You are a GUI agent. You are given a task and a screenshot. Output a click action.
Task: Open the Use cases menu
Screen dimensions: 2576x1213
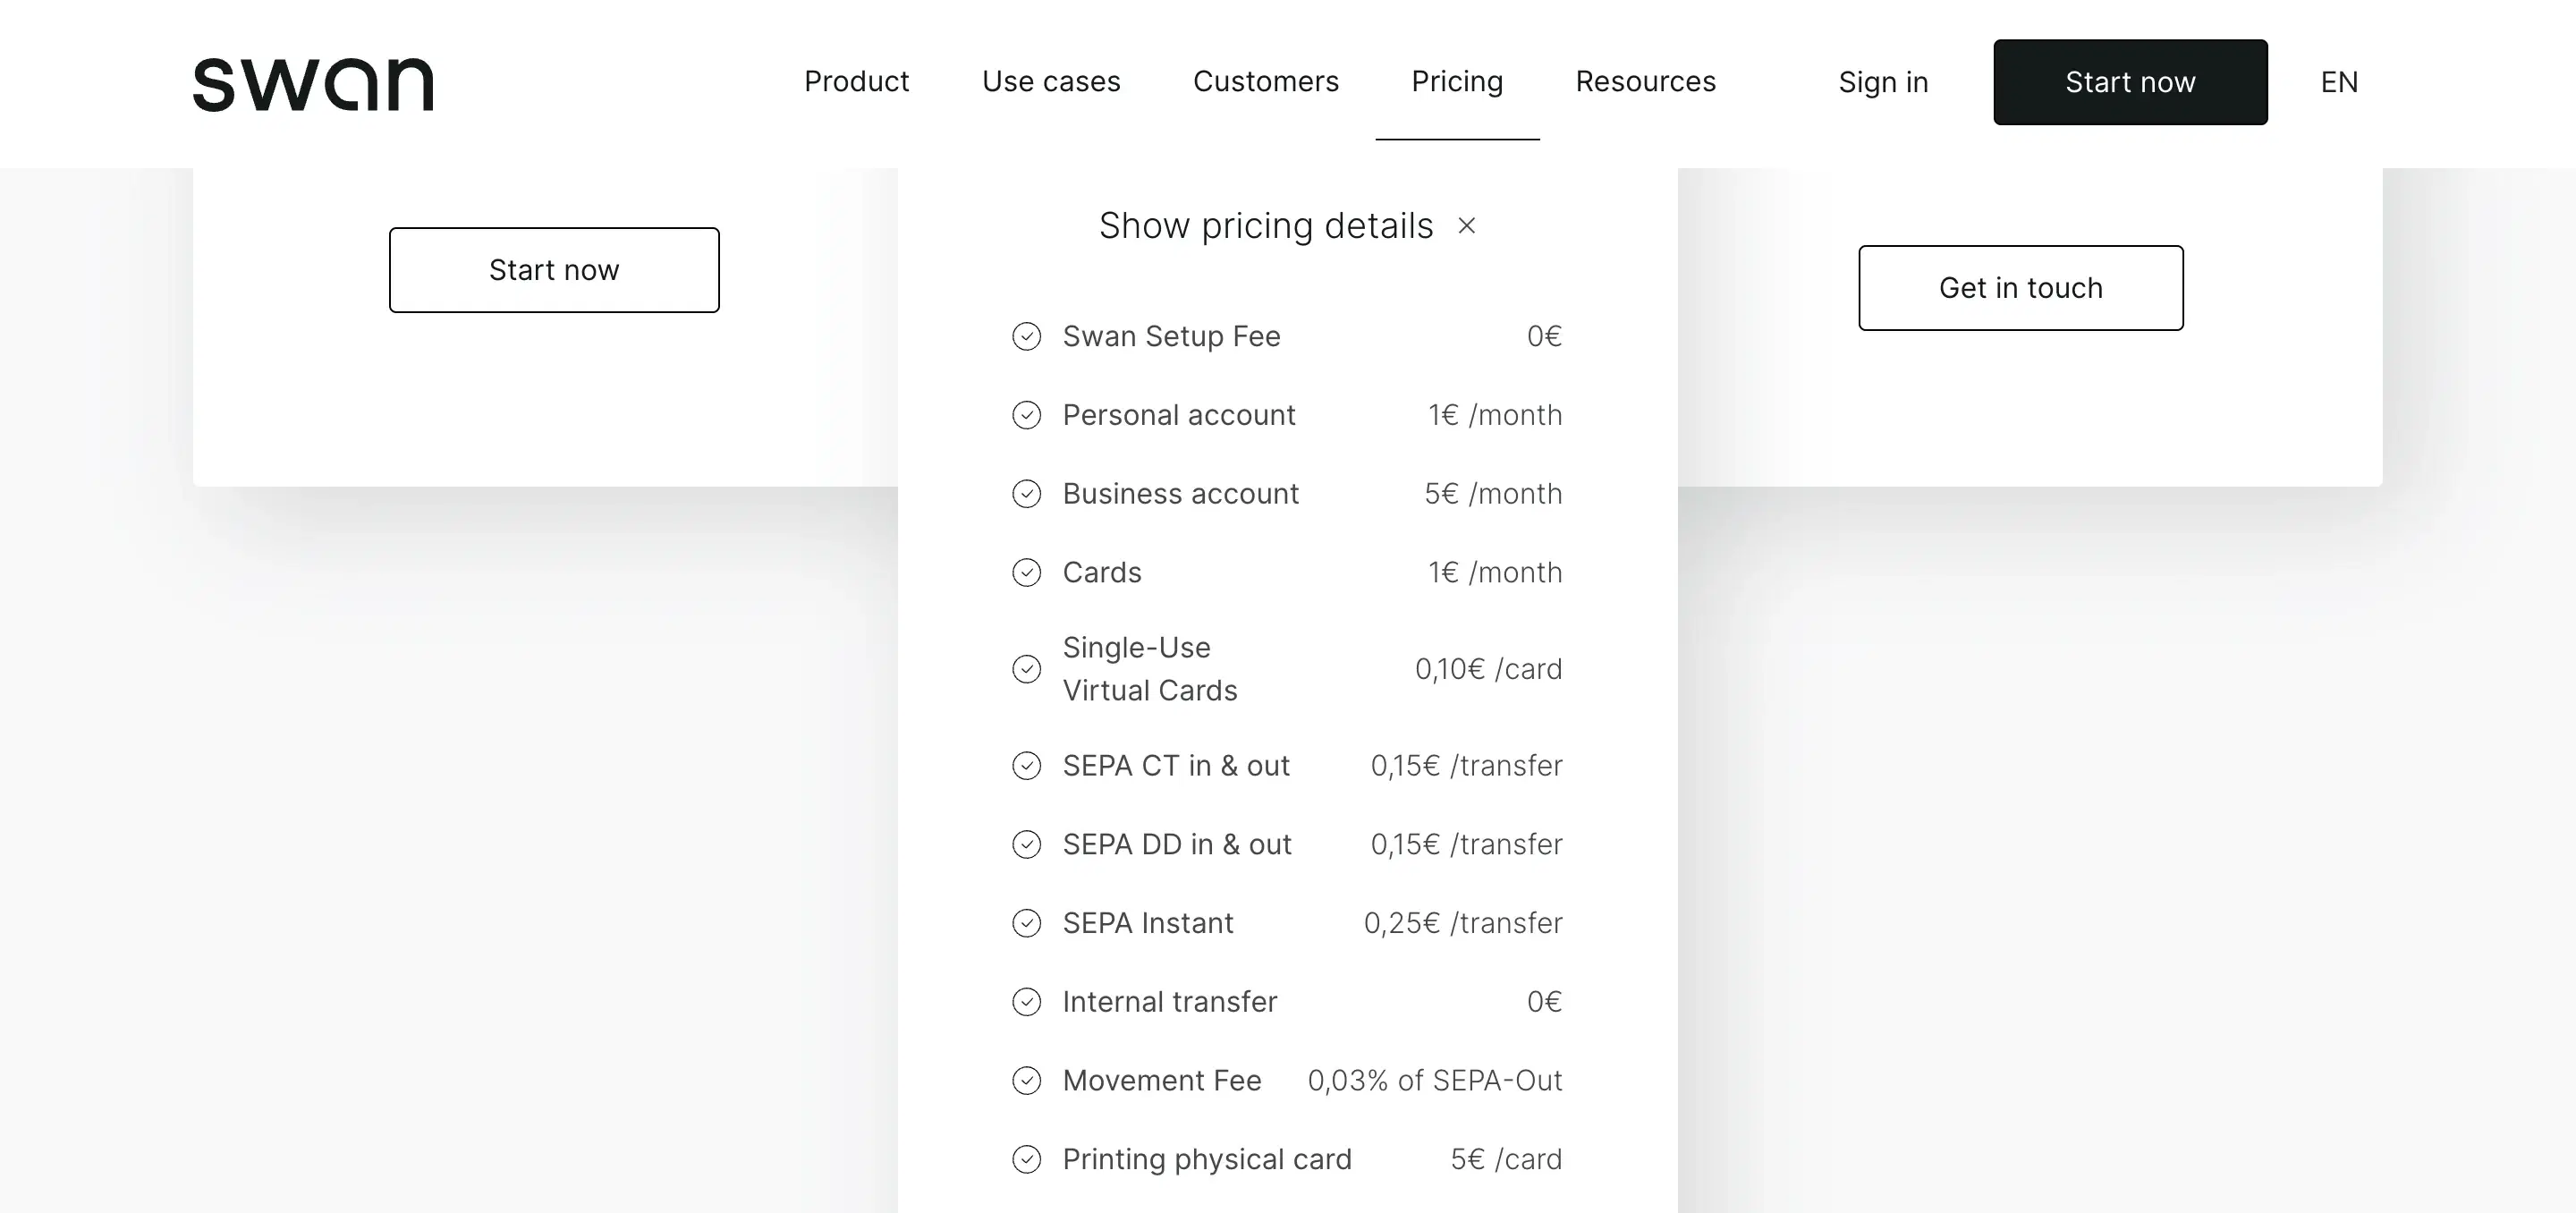(x=1051, y=82)
